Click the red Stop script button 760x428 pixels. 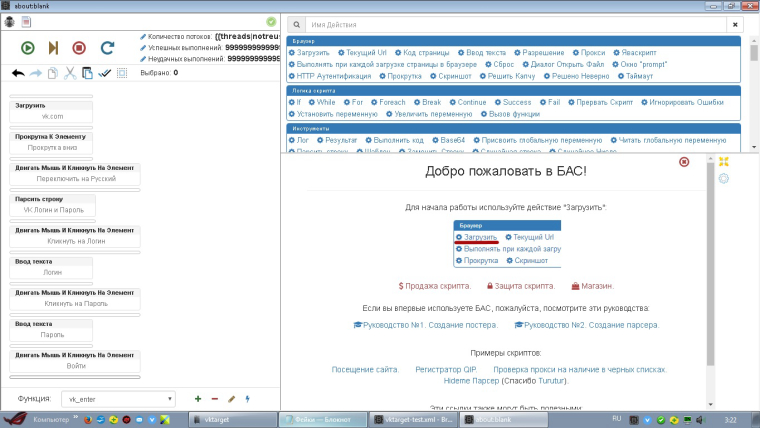tap(79, 47)
